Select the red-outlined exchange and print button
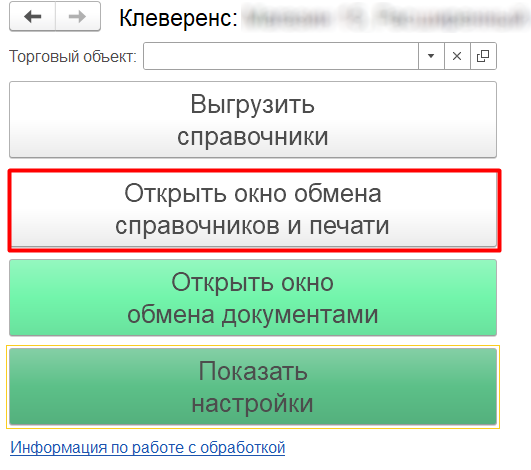531x470 pixels. tap(254, 210)
